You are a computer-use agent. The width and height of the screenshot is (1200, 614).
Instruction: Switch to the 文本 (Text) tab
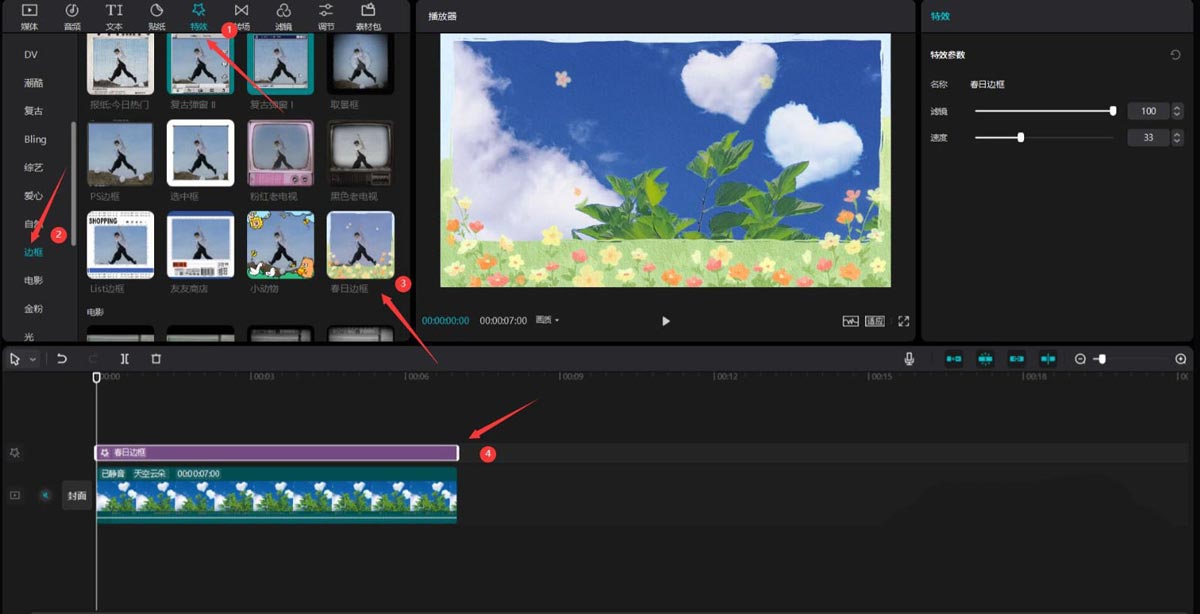click(114, 15)
